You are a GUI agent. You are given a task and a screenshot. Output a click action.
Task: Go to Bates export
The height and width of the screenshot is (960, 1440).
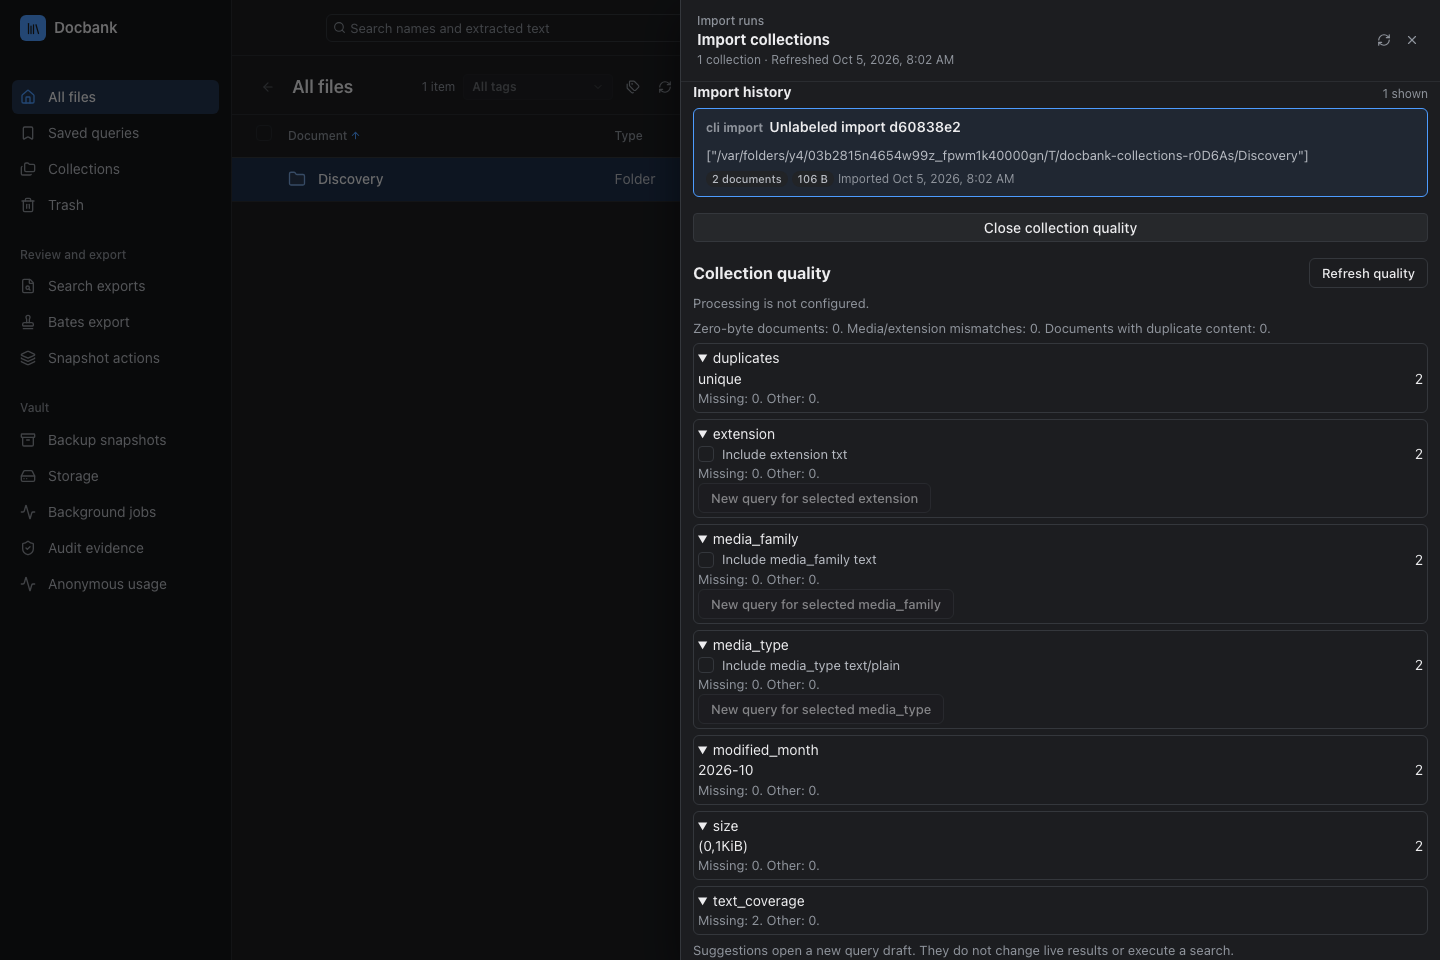pos(115,322)
